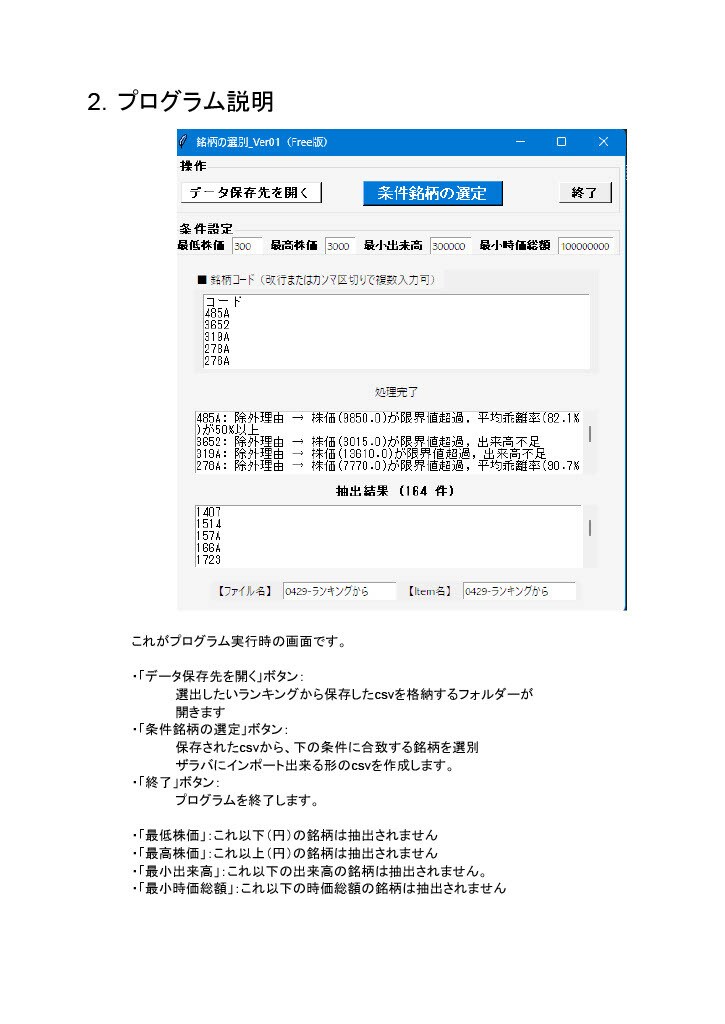Click the 【Item名】 input field
Viewport: 725px width, 1024px height.
519,591
